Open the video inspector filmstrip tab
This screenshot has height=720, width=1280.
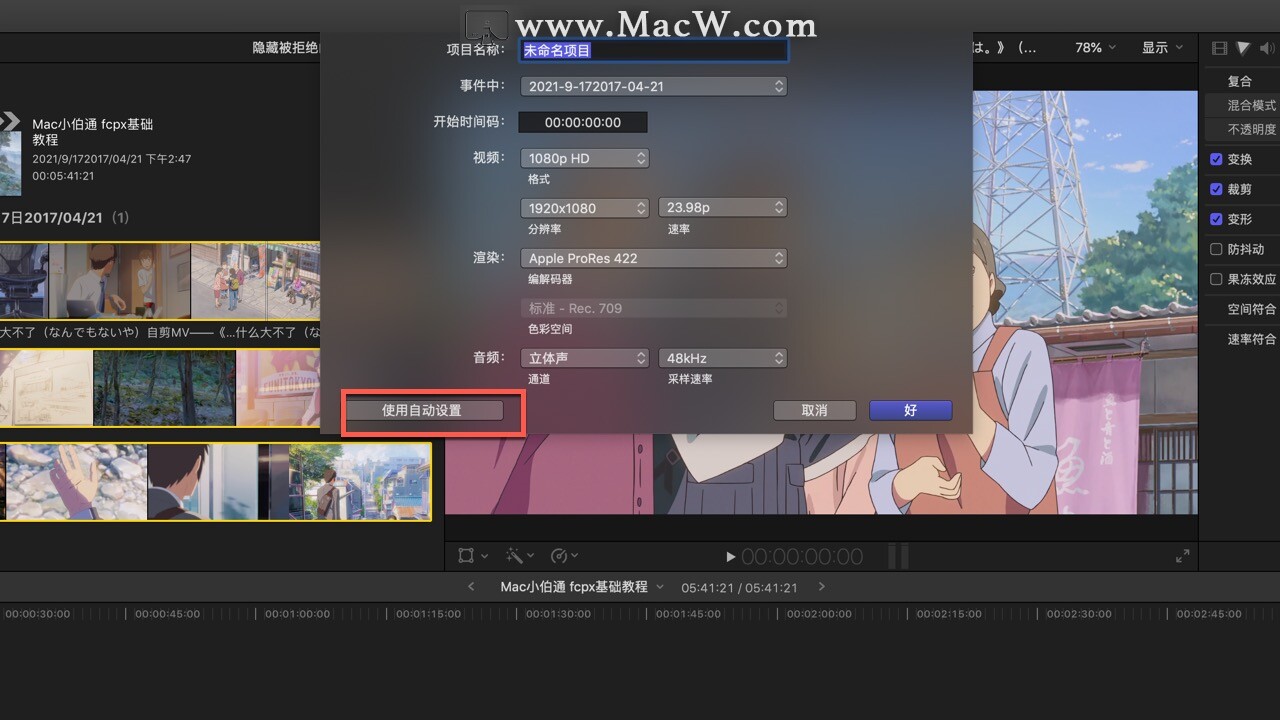point(1219,48)
